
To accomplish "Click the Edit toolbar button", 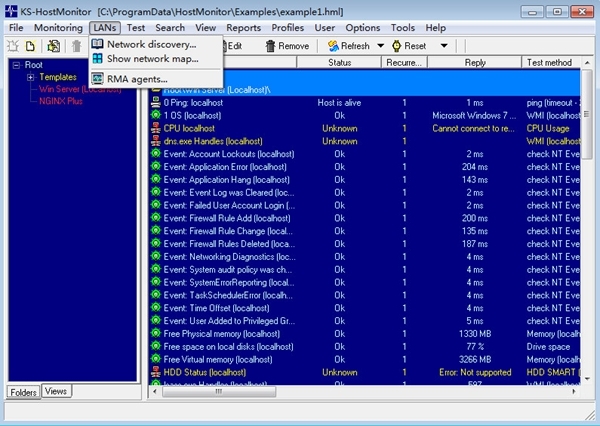I will [235, 46].
